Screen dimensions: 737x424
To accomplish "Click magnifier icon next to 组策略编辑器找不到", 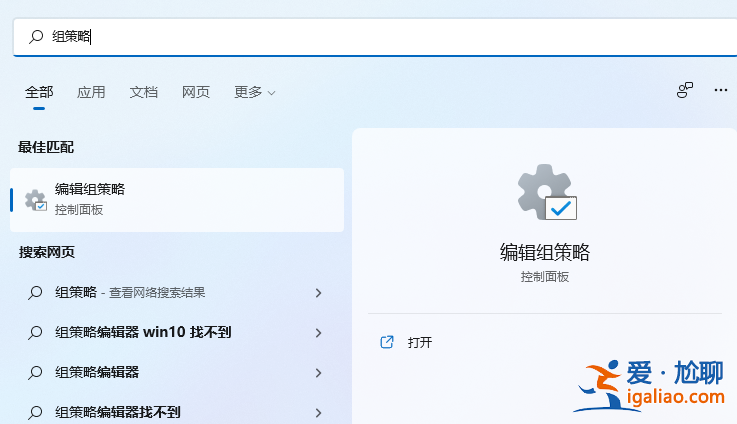I will coord(35,413).
